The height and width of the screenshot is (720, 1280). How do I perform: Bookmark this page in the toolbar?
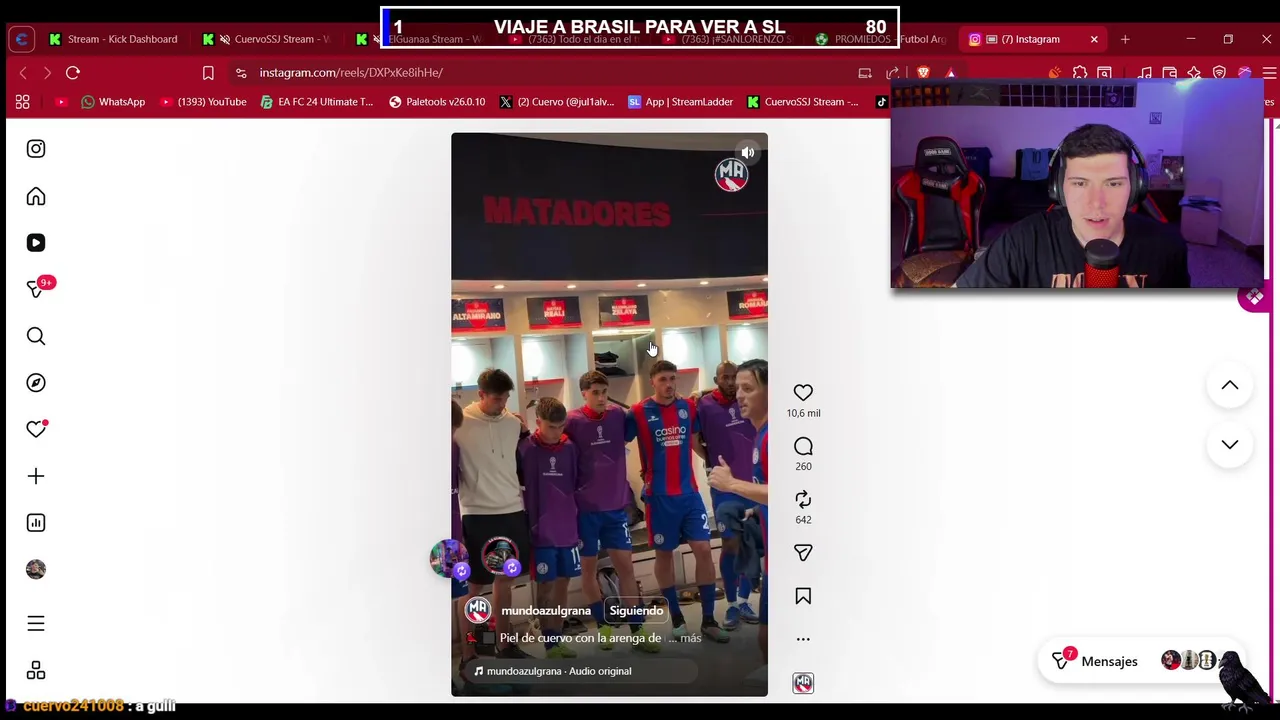point(208,73)
